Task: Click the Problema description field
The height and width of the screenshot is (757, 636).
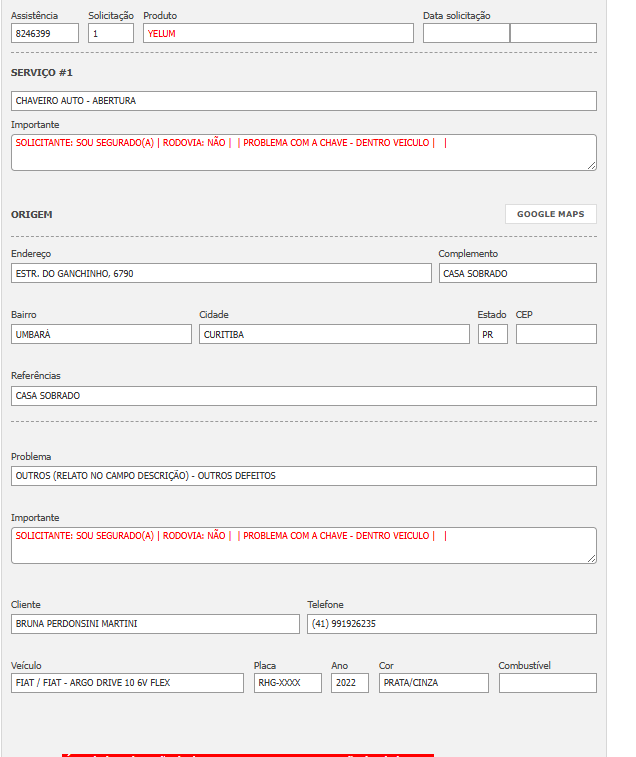Action: [x=304, y=476]
